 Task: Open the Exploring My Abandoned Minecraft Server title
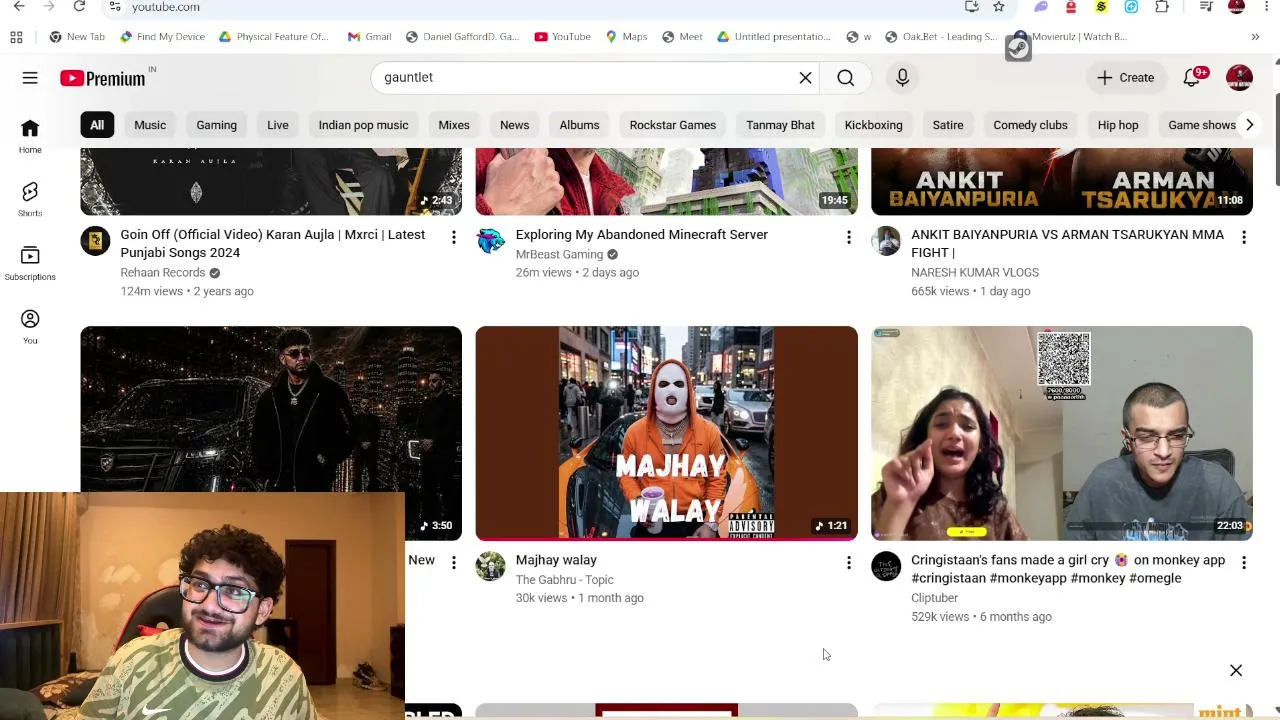coord(642,234)
